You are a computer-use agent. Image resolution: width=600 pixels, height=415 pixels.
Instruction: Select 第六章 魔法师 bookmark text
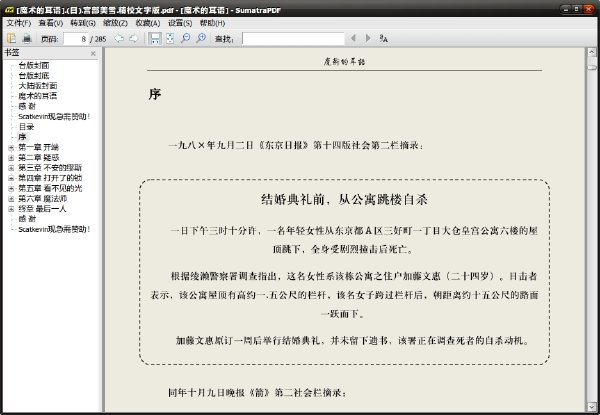tap(42, 199)
